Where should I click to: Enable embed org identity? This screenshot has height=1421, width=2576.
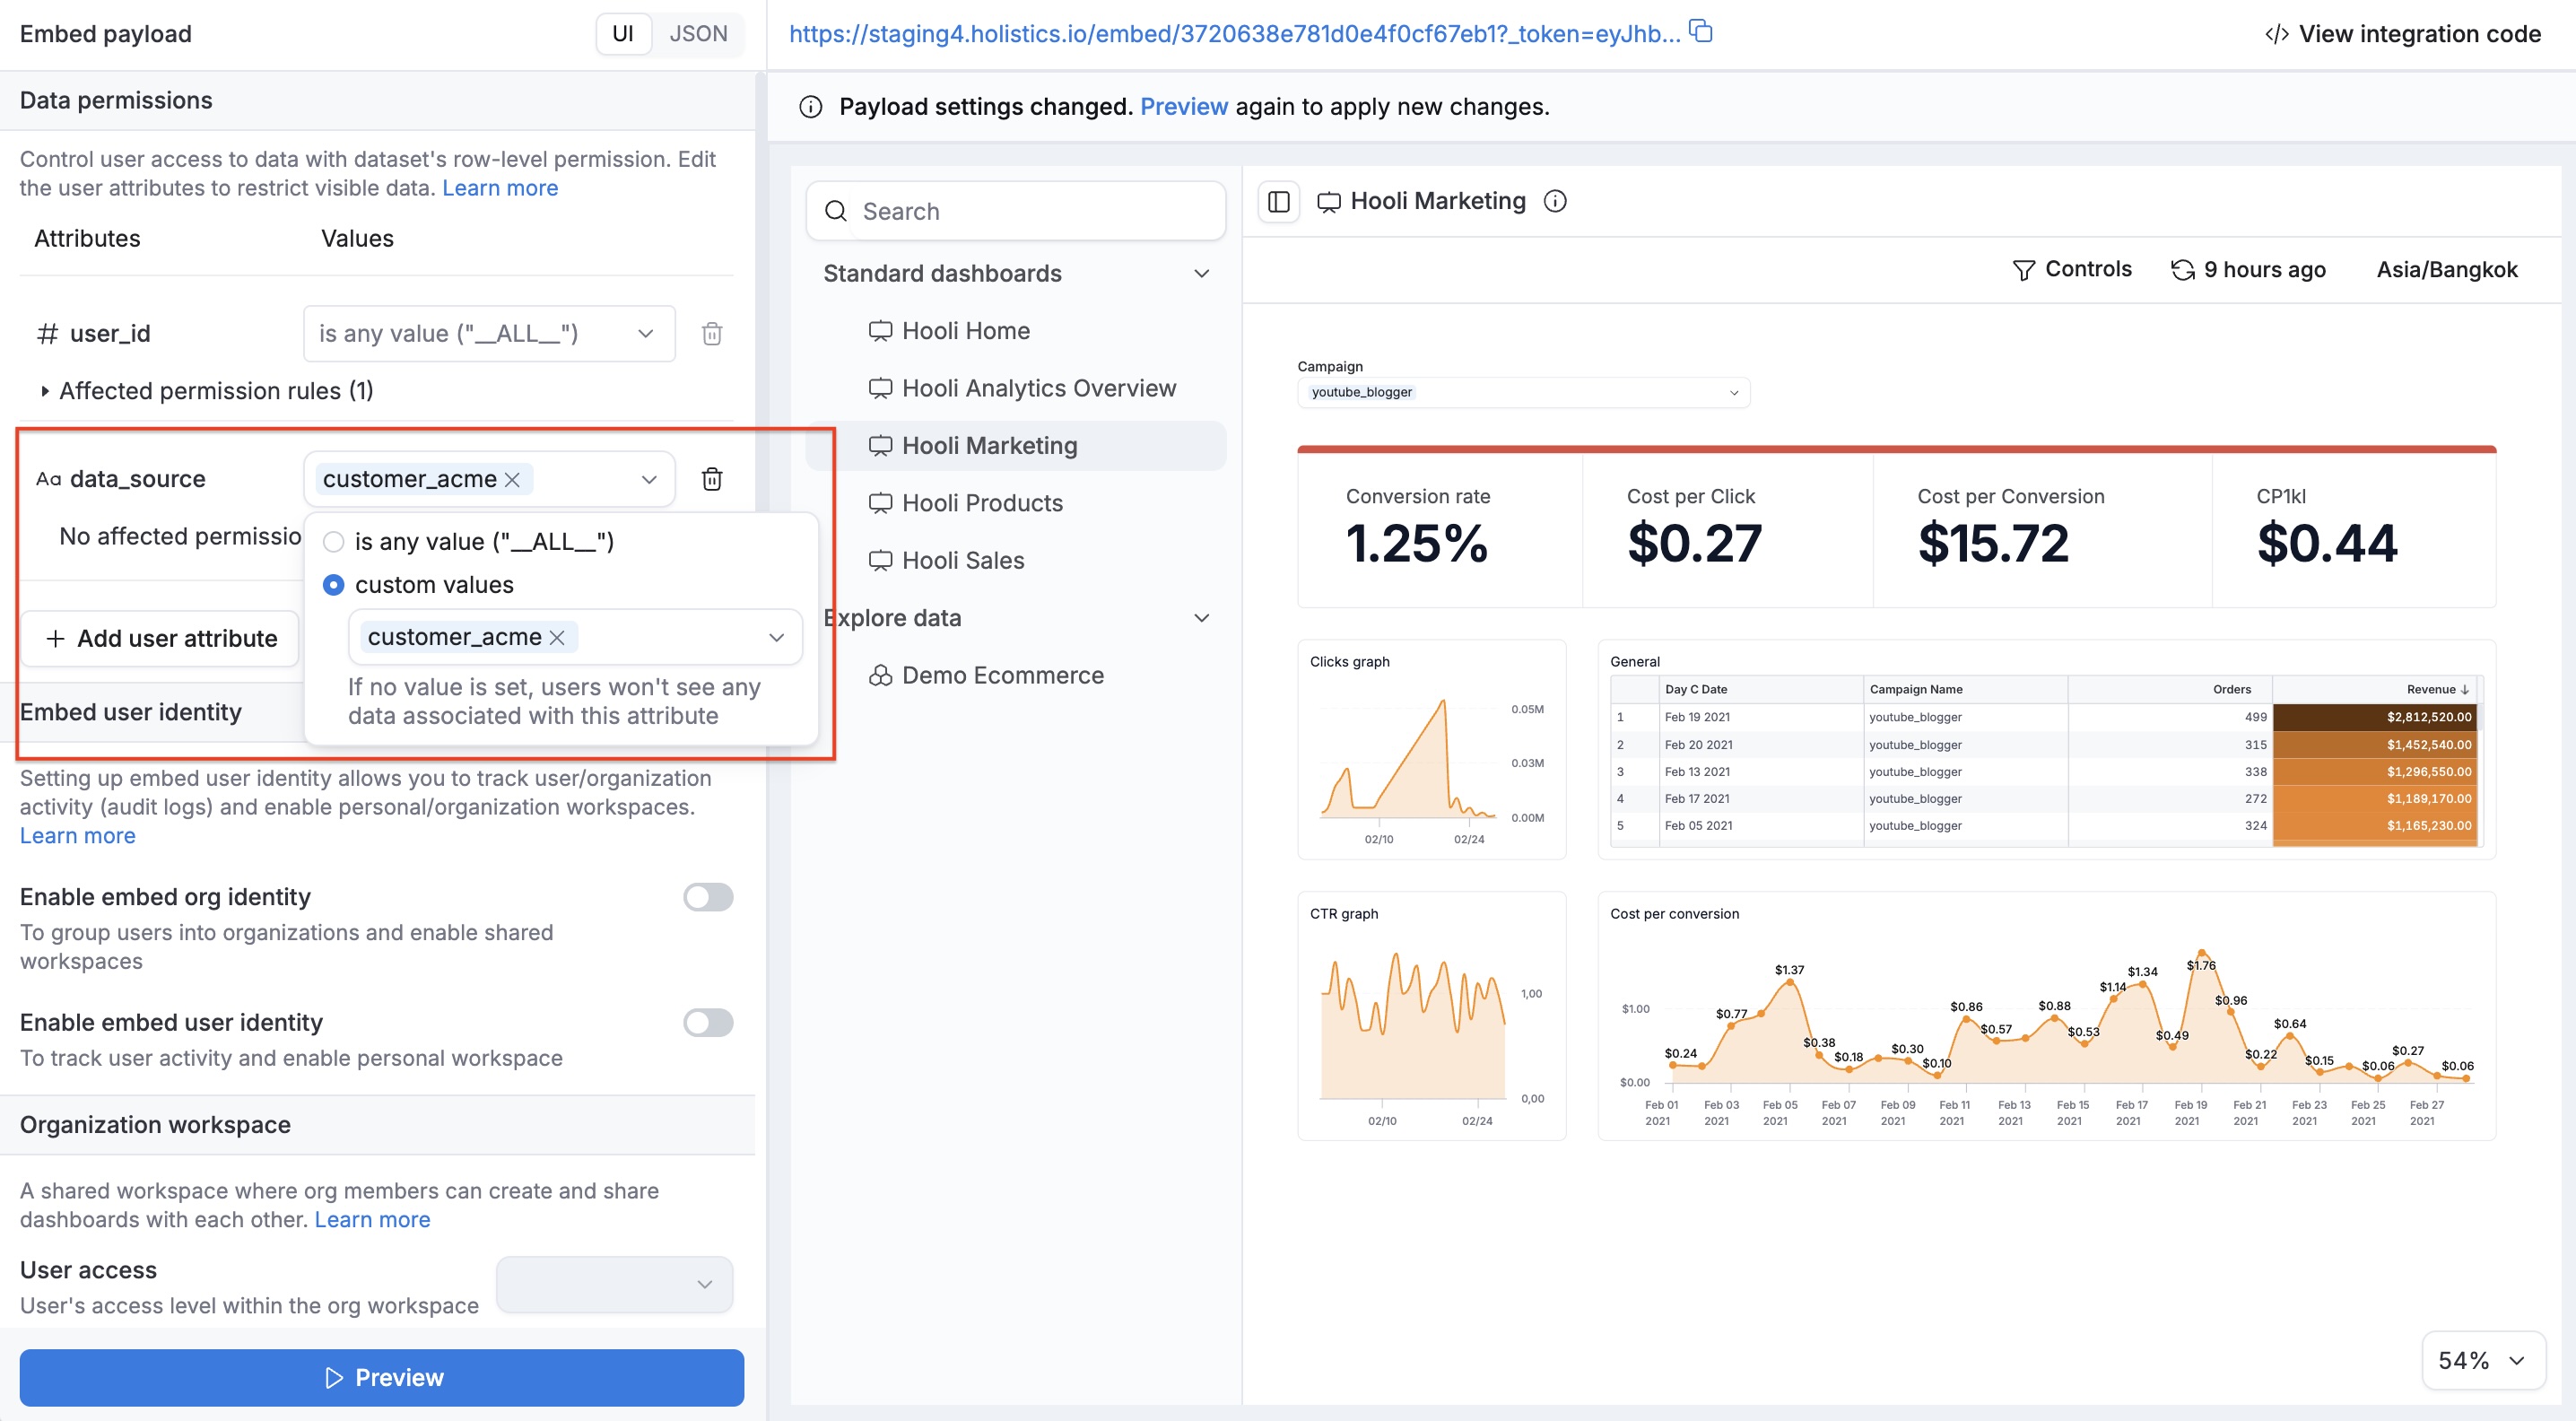(x=708, y=897)
